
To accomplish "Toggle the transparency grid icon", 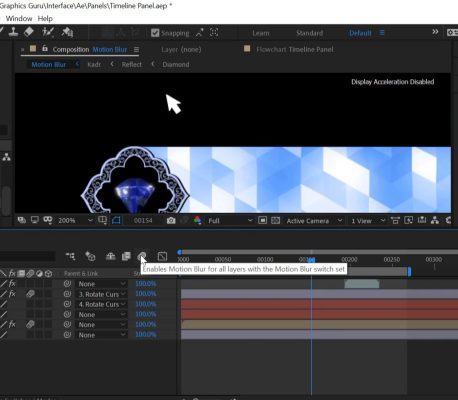I will (275, 220).
